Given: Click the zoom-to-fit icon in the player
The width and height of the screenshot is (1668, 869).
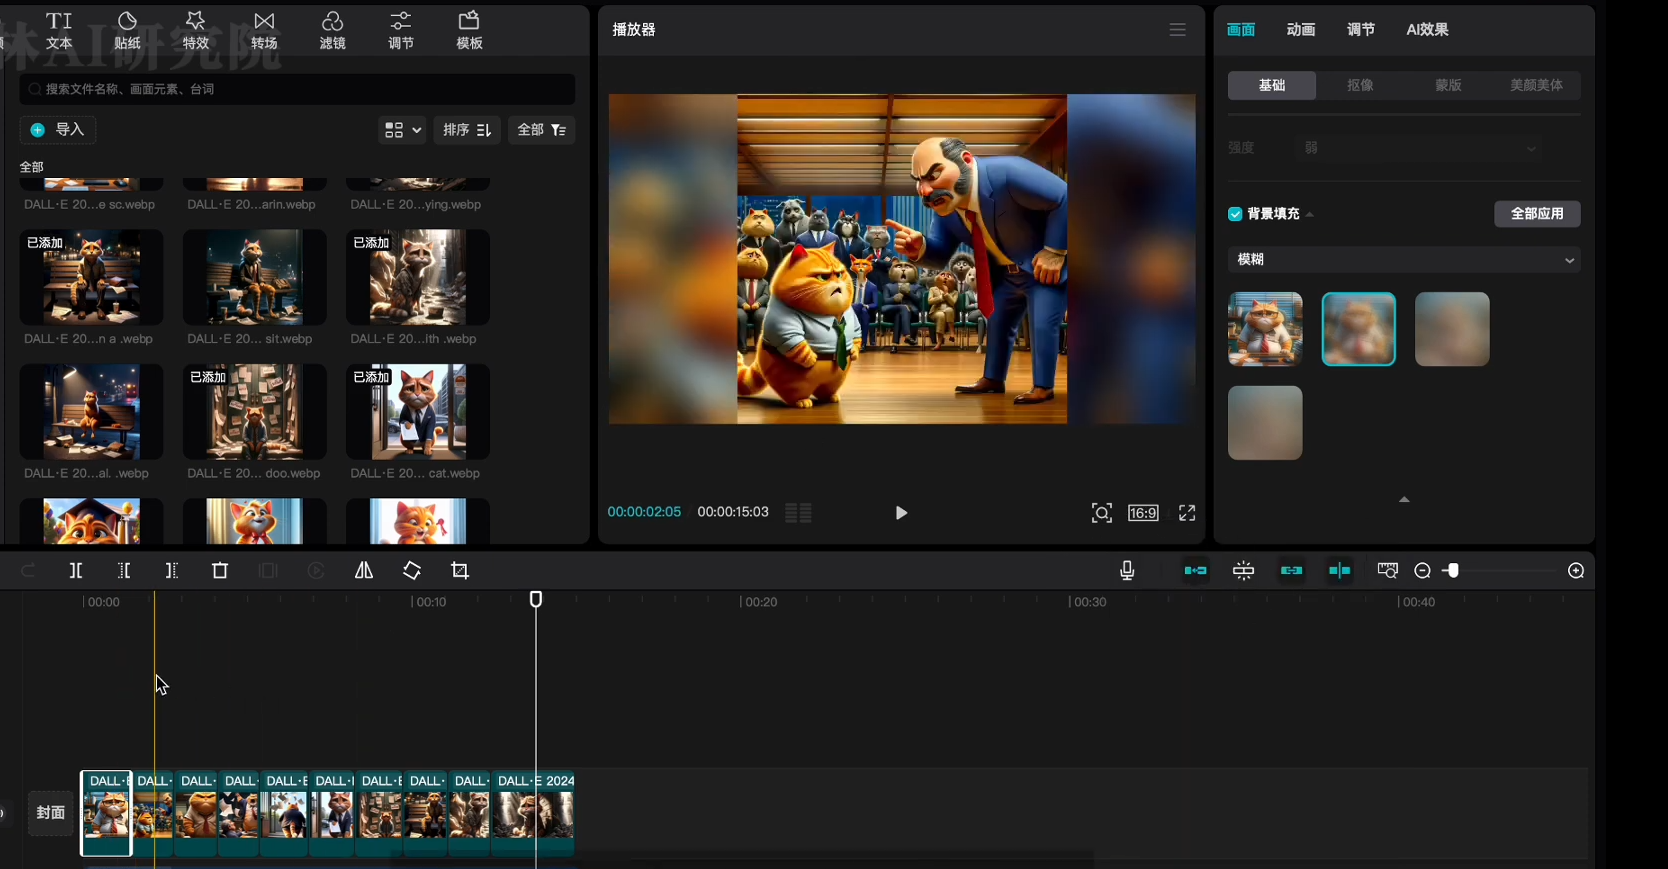Looking at the screenshot, I should click(1102, 513).
